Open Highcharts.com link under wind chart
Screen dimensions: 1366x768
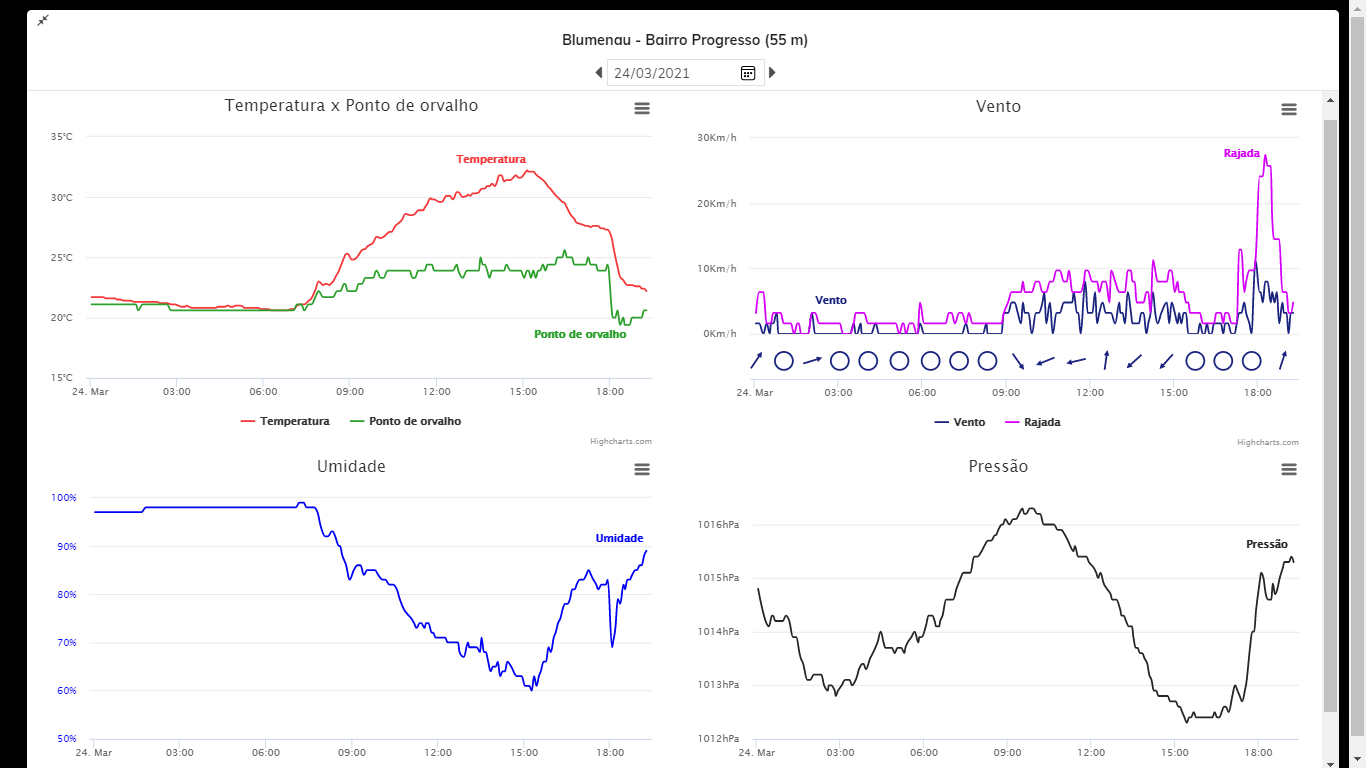click(x=1268, y=442)
